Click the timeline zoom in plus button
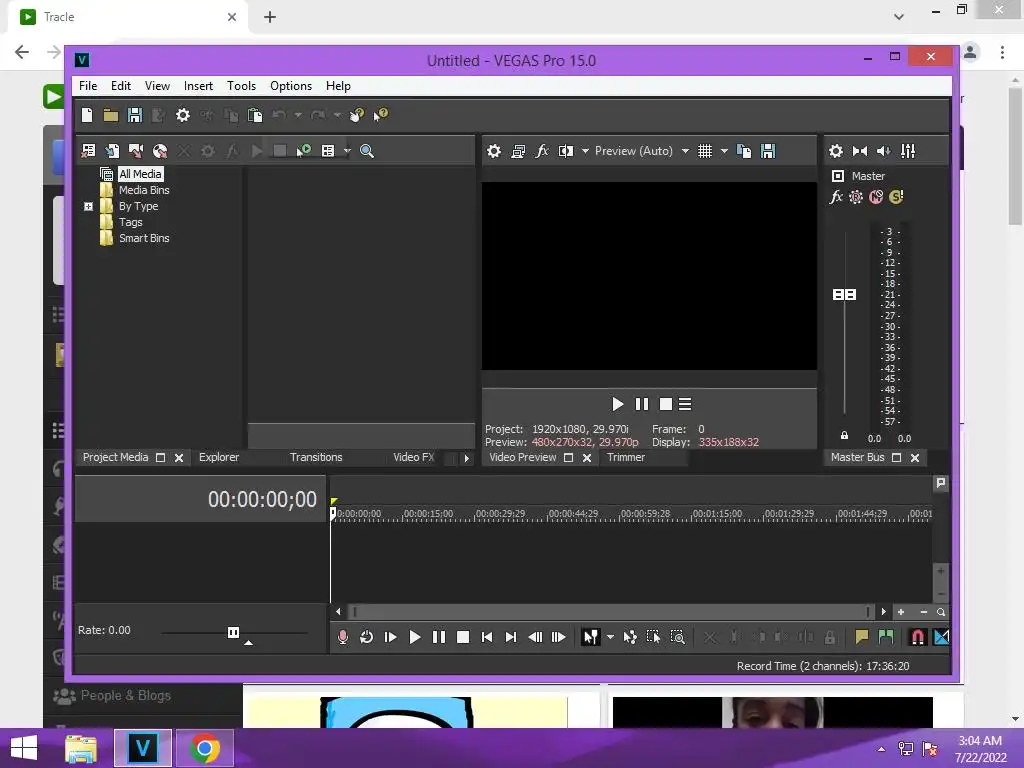The height and width of the screenshot is (768, 1024). tap(901, 612)
